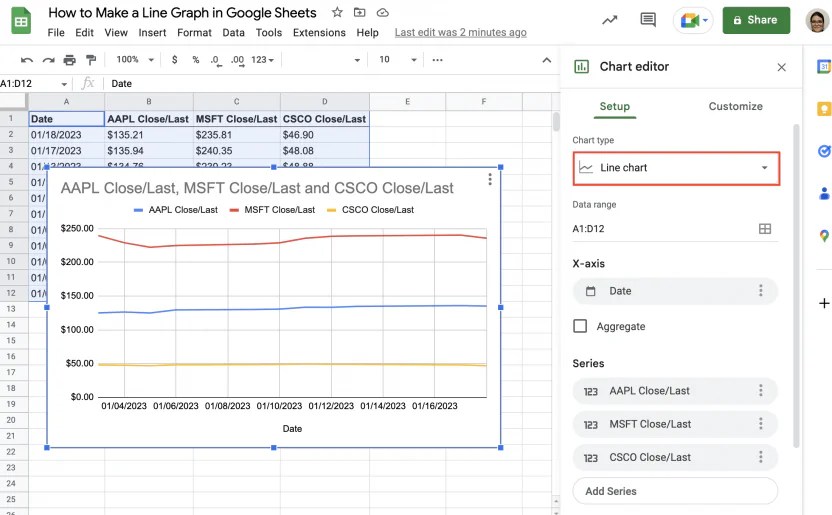Open the zoom 100% dropdown
This screenshot has height=515, width=832.
pyautogui.click(x=135, y=59)
